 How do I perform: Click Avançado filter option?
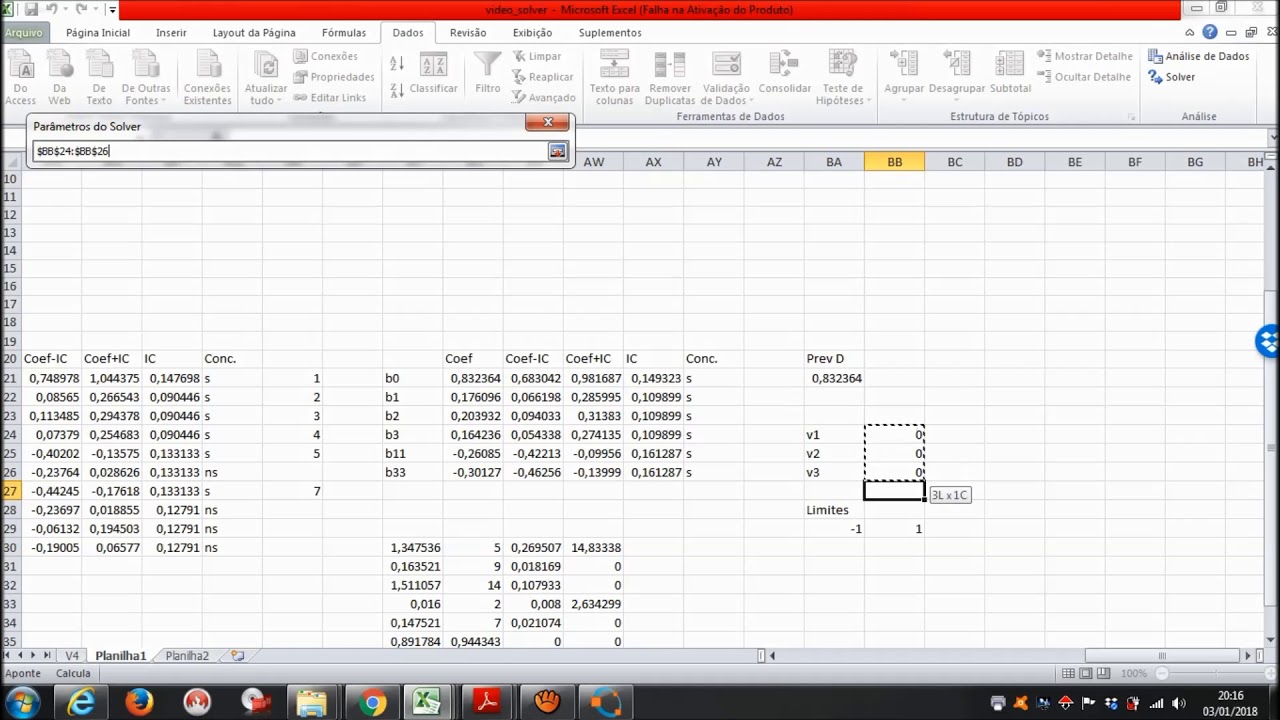pos(544,97)
